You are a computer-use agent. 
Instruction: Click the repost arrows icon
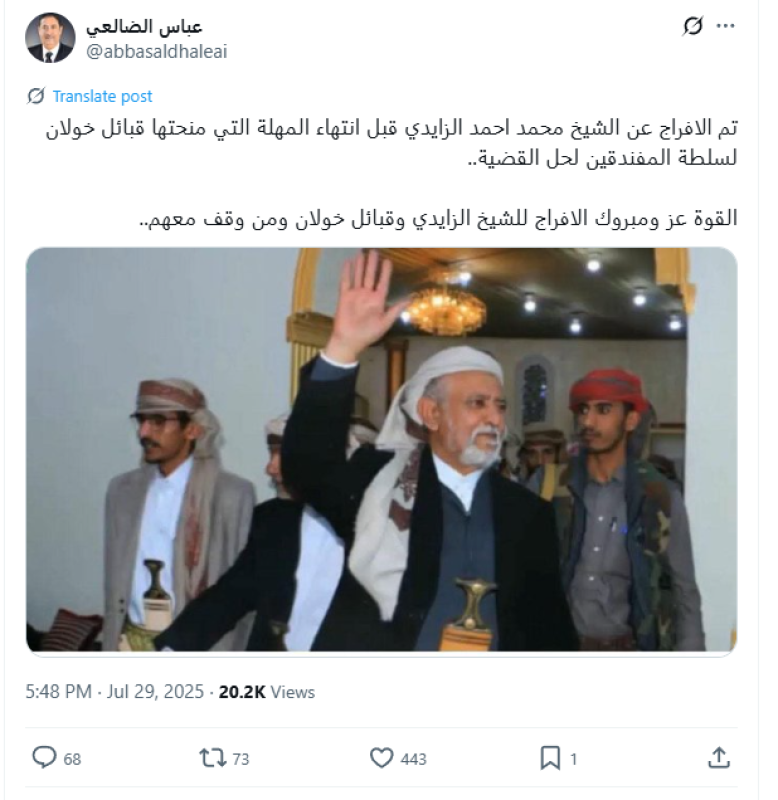212,758
